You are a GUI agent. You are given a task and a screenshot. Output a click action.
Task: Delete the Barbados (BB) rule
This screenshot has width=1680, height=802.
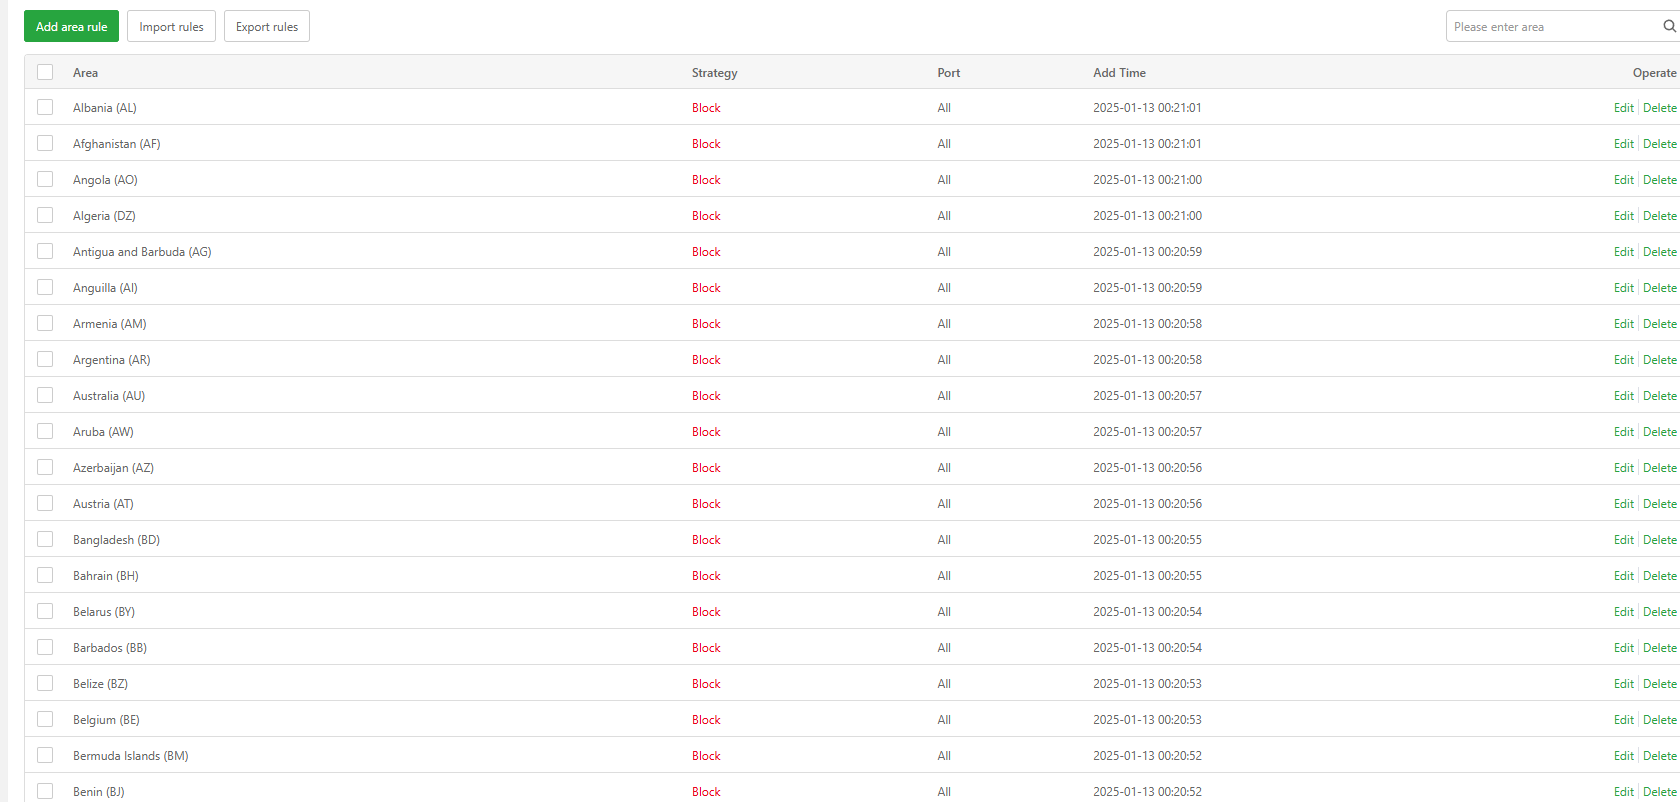pos(1659,648)
